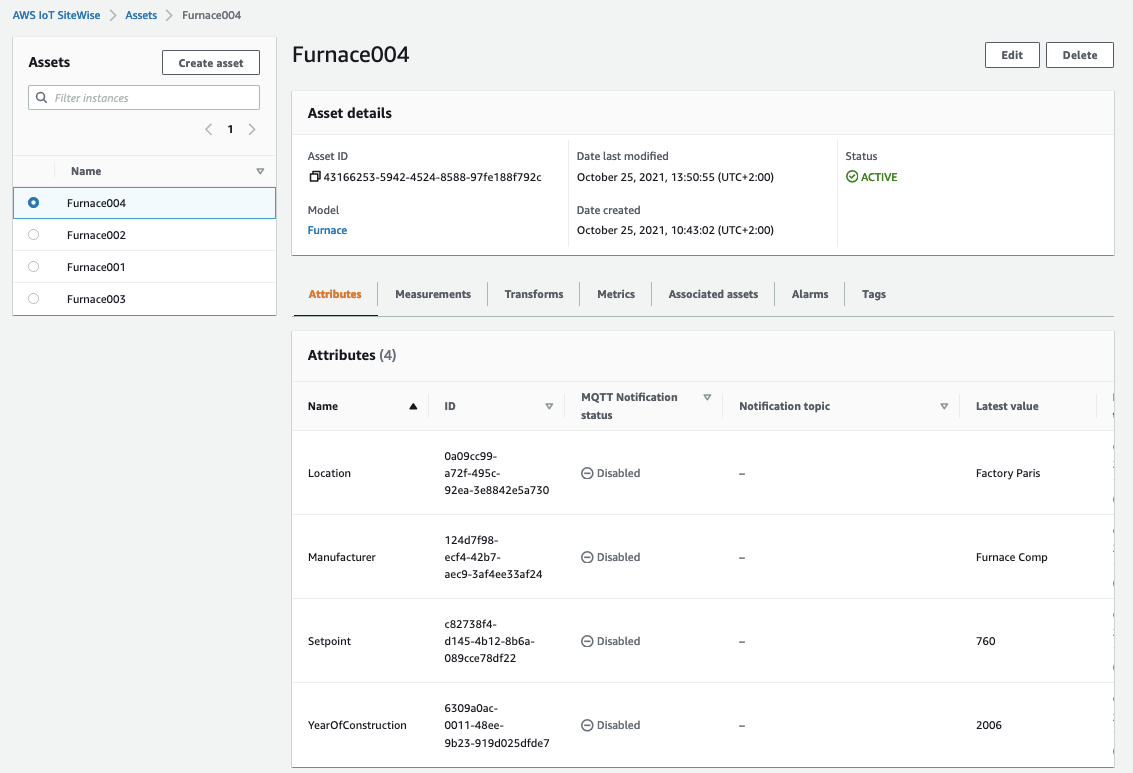Click the next page arrow in Assets pagination
The image size is (1133, 773).
point(252,129)
